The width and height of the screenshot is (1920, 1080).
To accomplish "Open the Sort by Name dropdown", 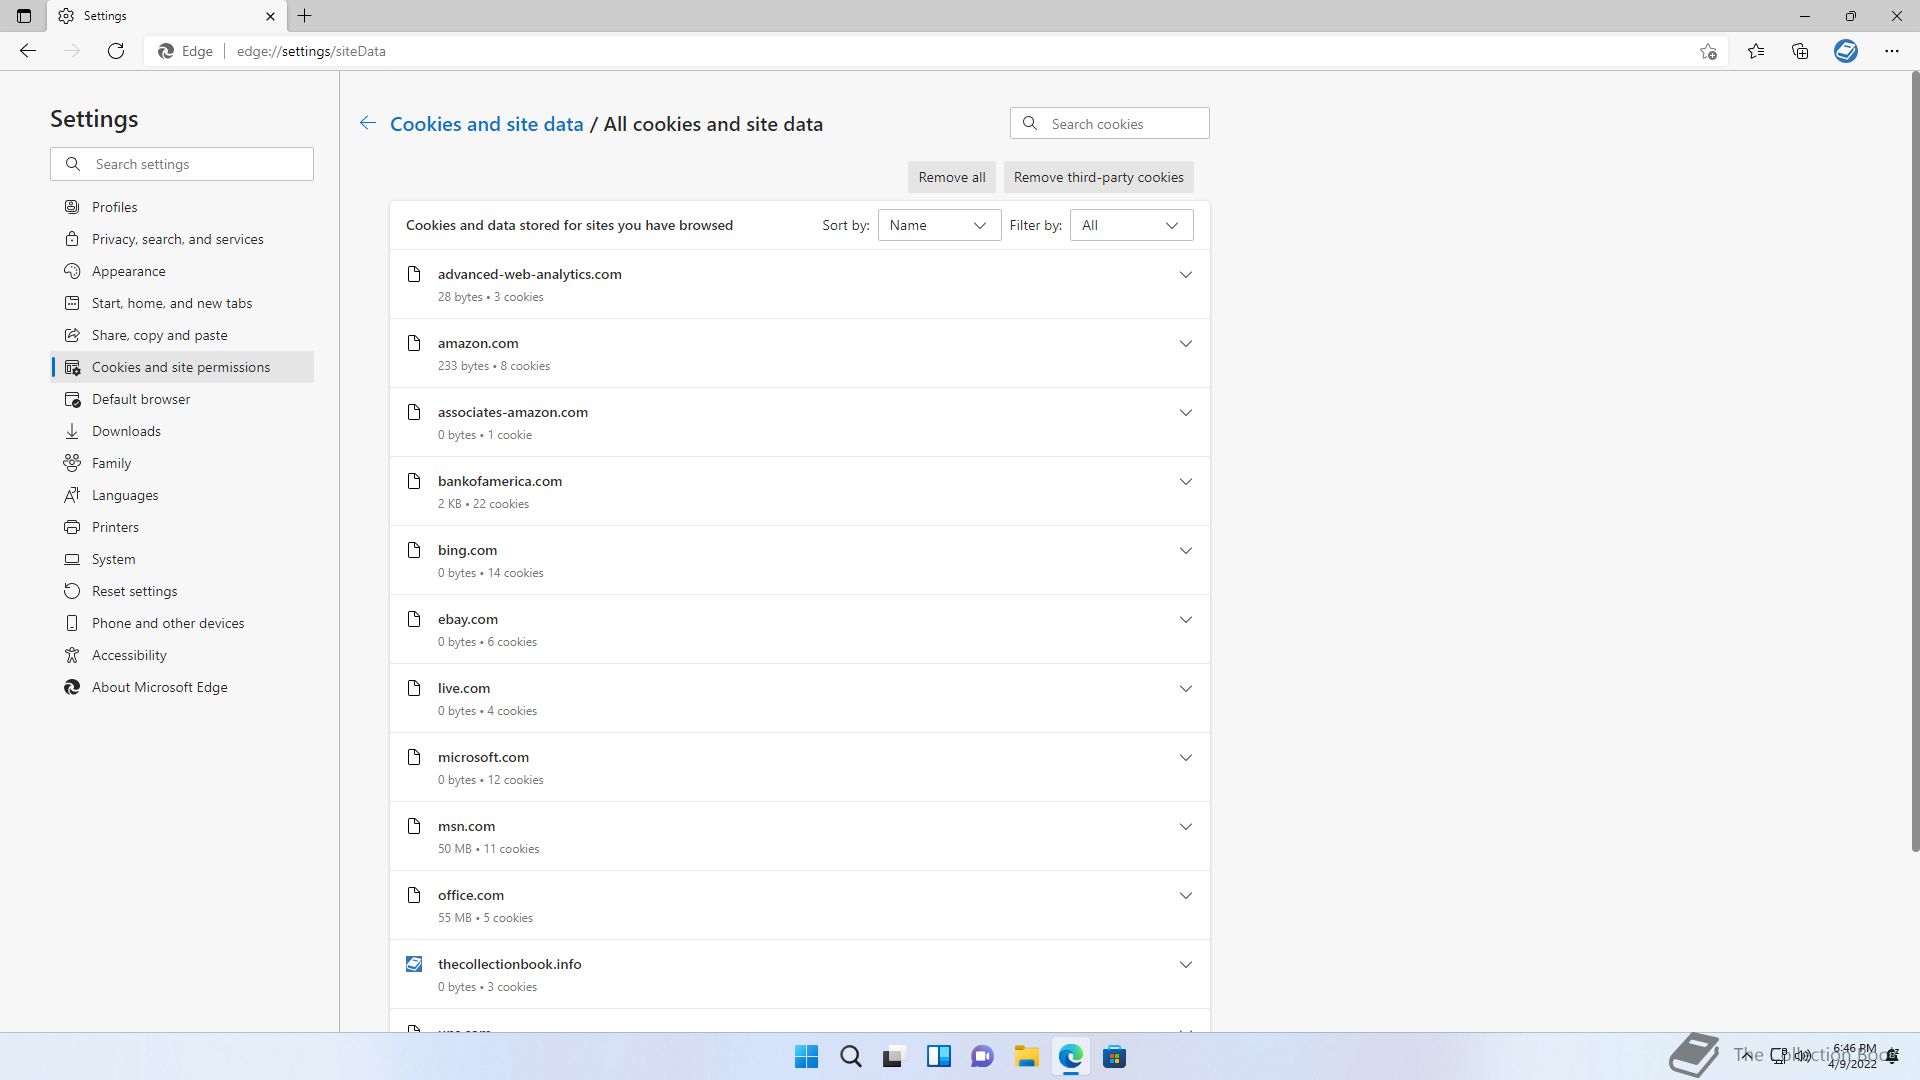I will (939, 225).
